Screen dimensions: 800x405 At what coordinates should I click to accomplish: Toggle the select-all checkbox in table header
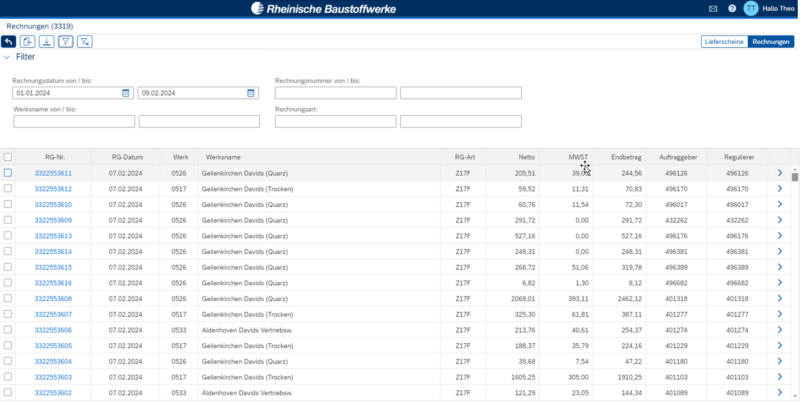(x=8, y=157)
